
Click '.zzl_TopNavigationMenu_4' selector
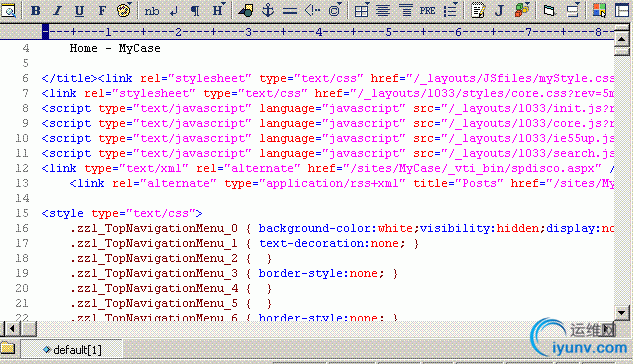coord(154,289)
